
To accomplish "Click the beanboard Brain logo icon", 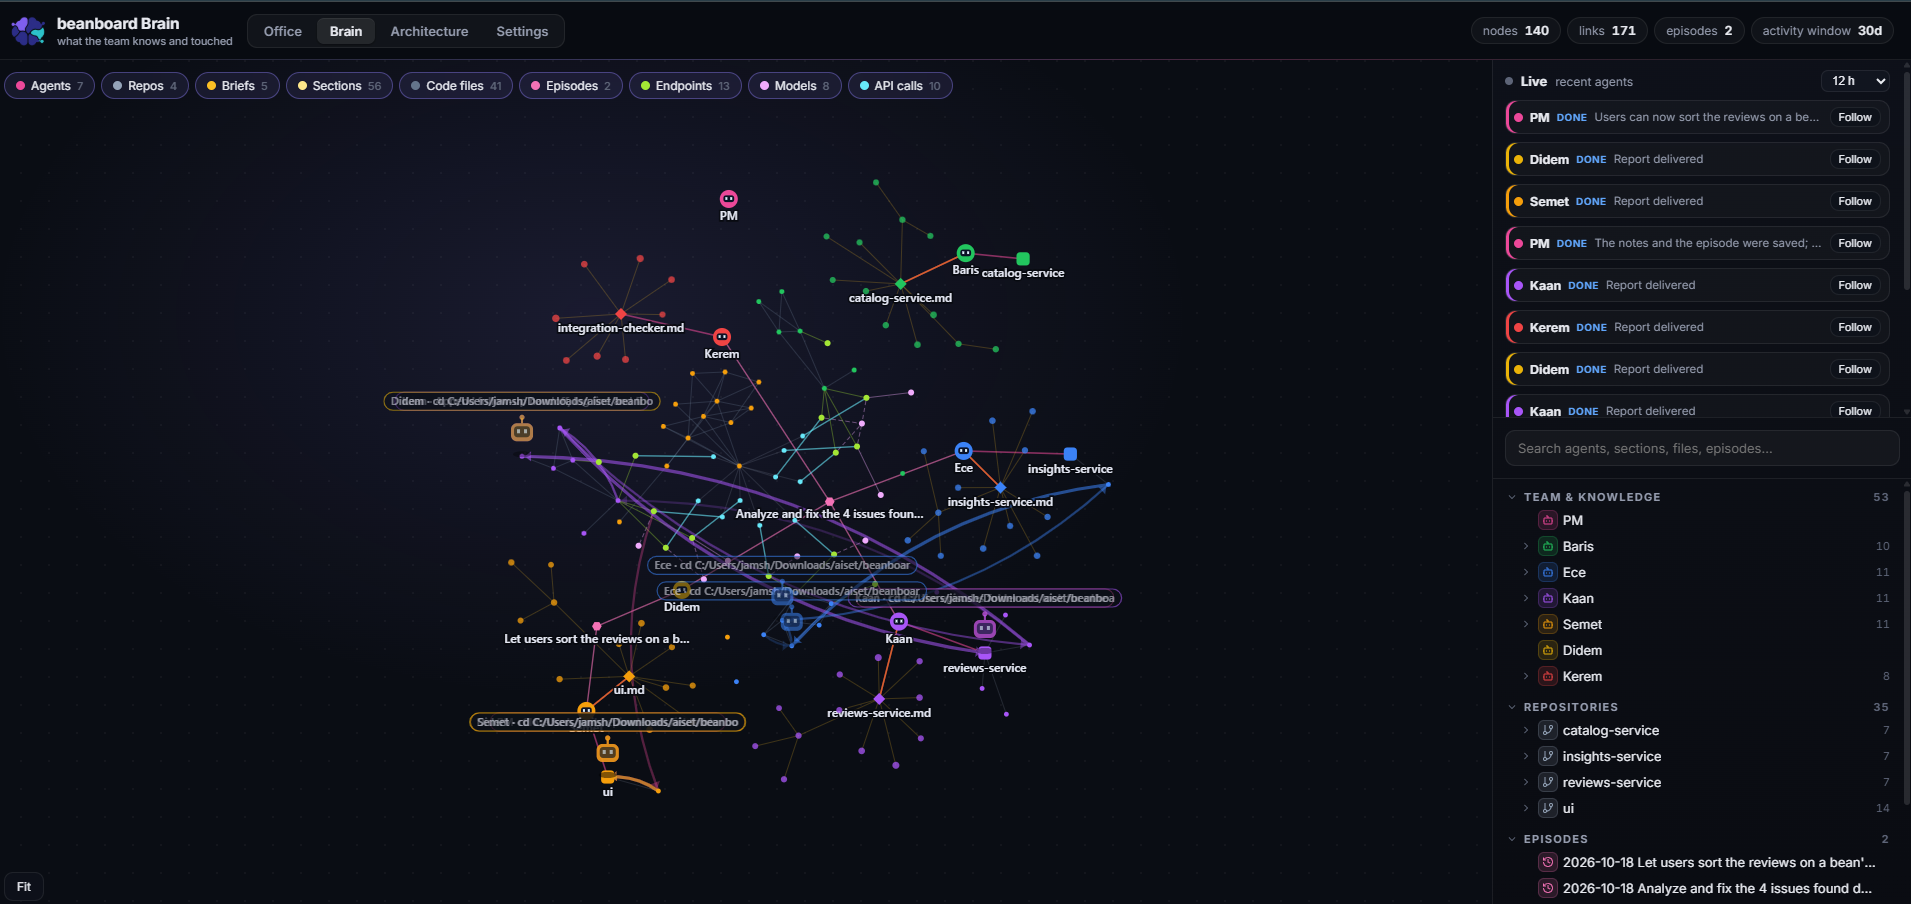I will (28, 31).
